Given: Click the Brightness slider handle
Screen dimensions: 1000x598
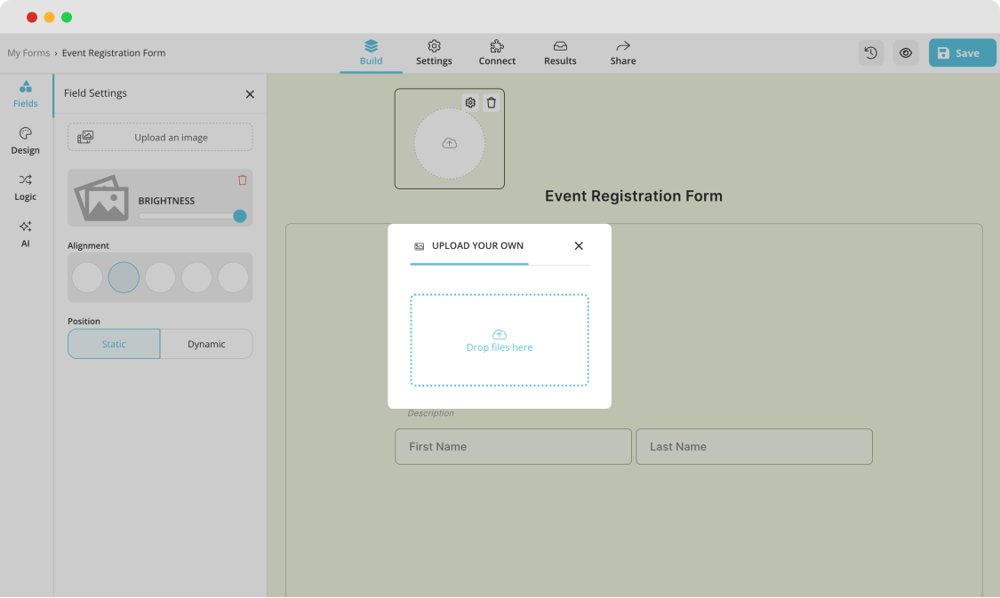Looking at the screenshot, I should tap(240, 216).
